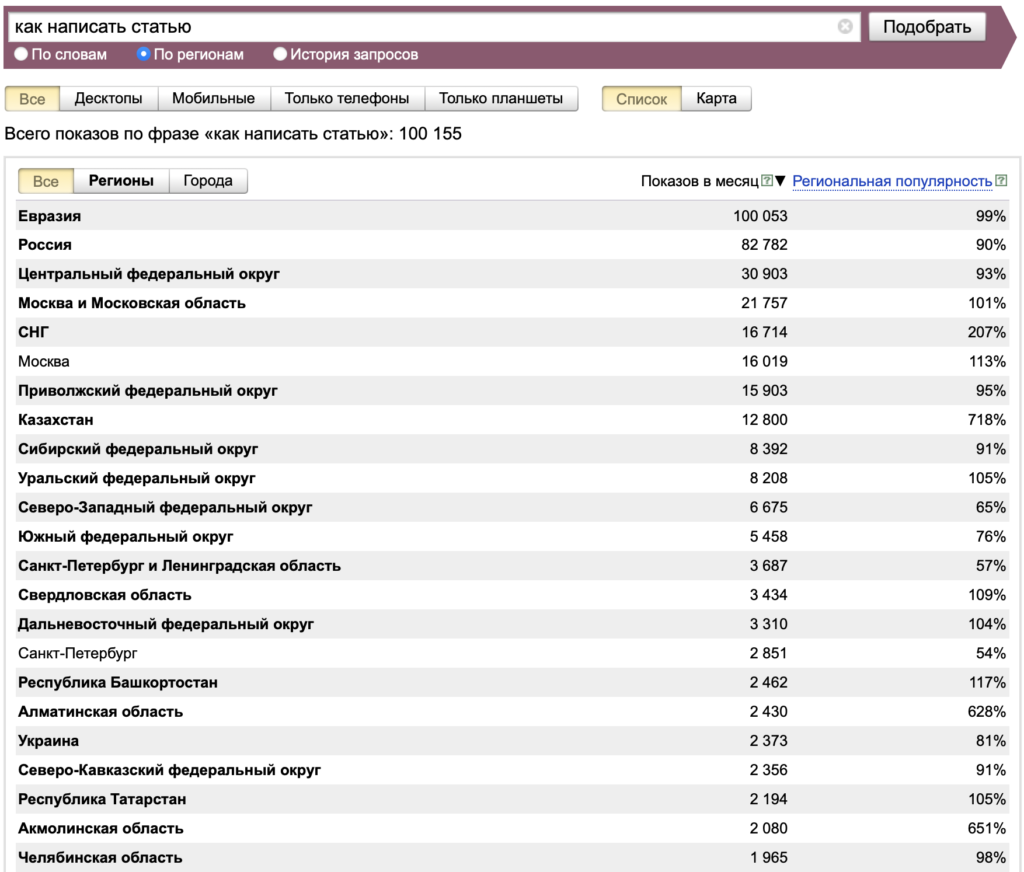Select the История запросов radio button
The width and height of the screenshot is (1024, 872).
(x=280, y=54)
